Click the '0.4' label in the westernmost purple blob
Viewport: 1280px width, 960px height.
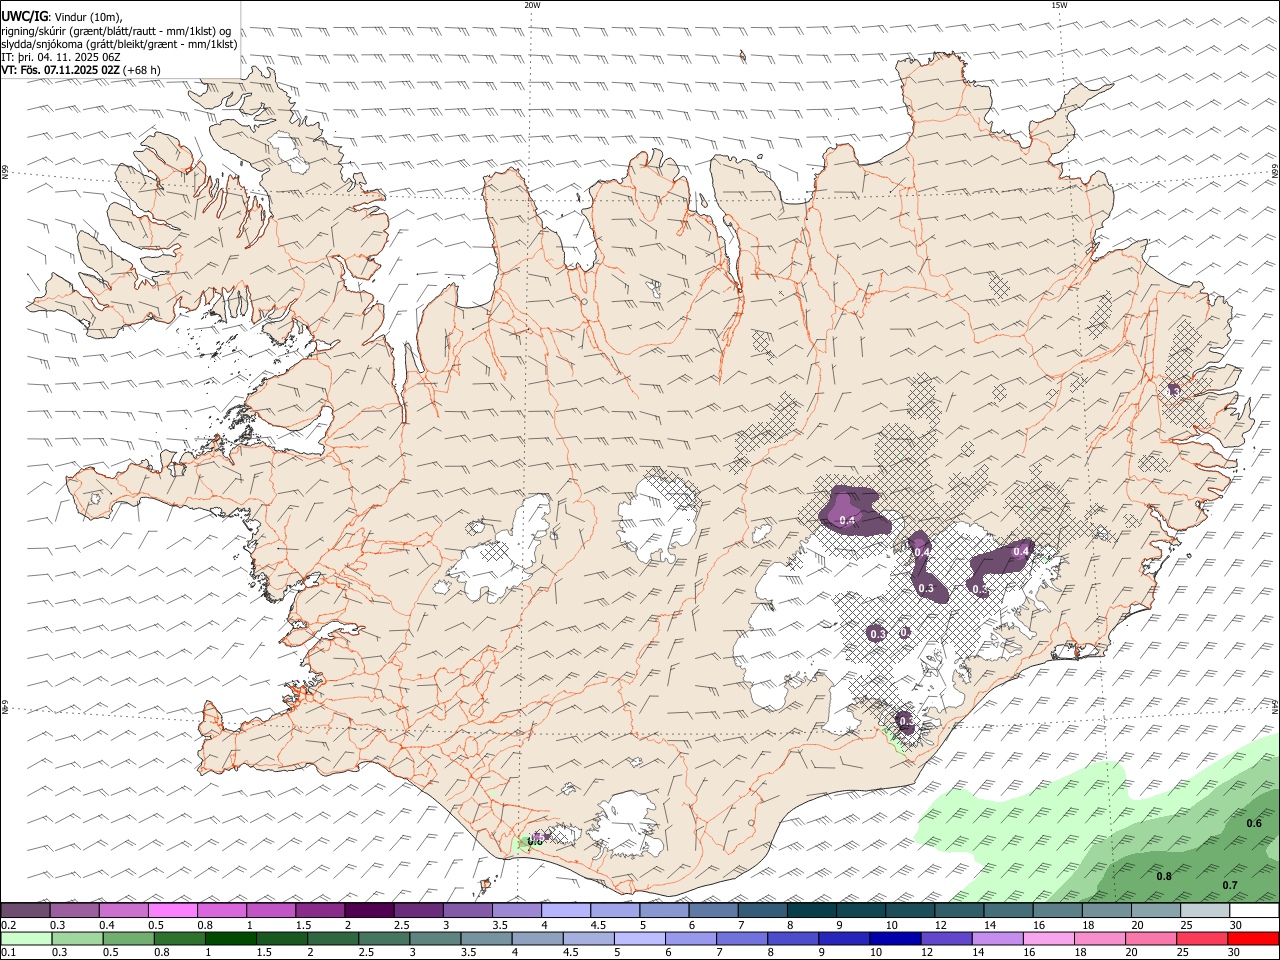coord(847,520)
